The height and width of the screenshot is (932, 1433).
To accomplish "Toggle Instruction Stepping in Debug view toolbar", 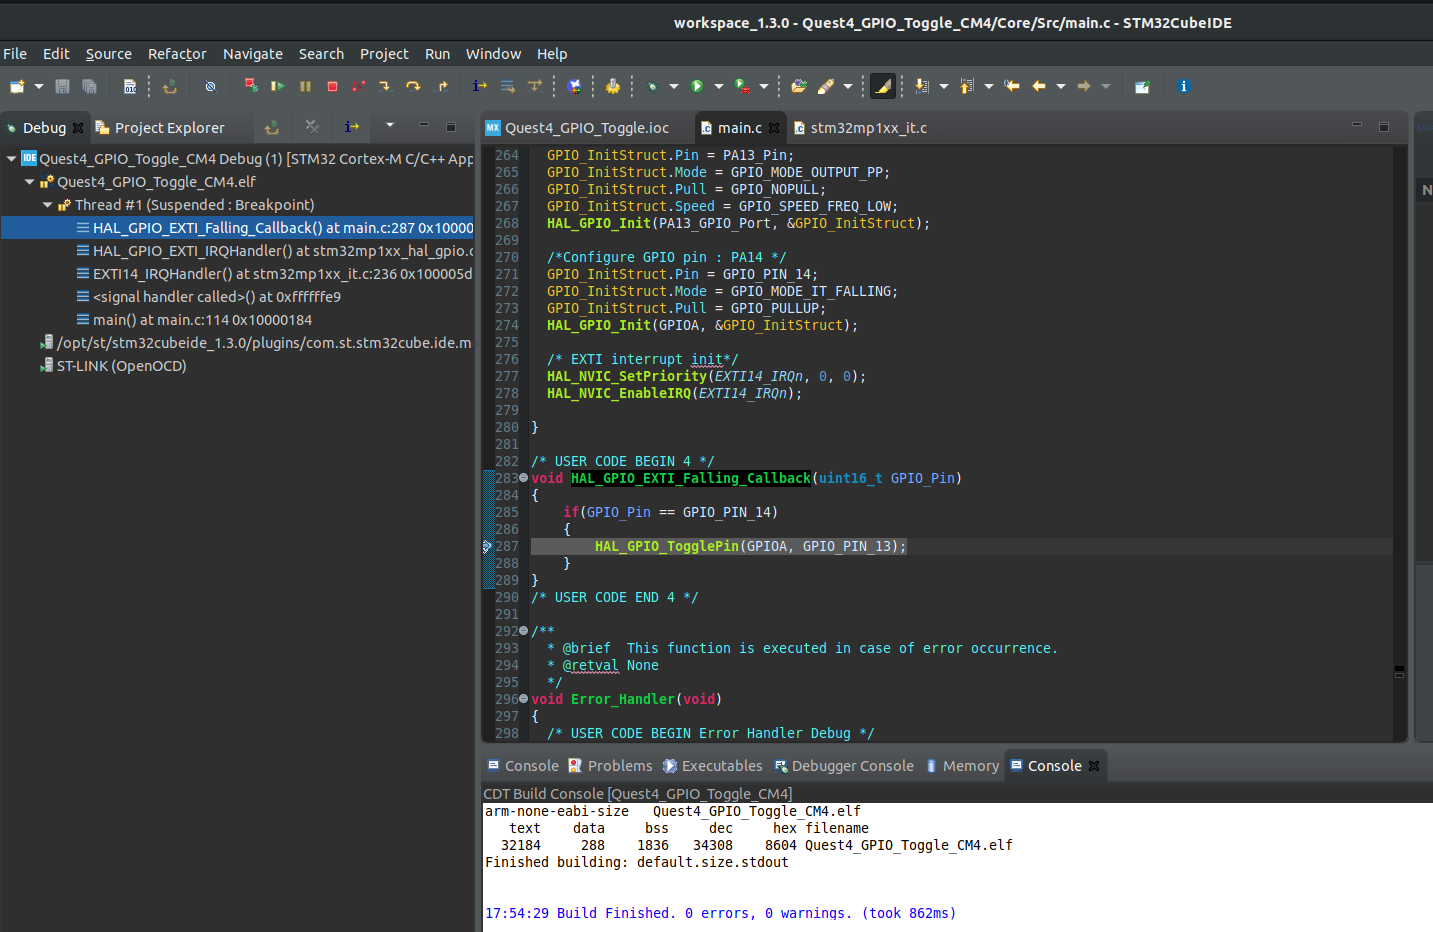I will pos(352,127).
